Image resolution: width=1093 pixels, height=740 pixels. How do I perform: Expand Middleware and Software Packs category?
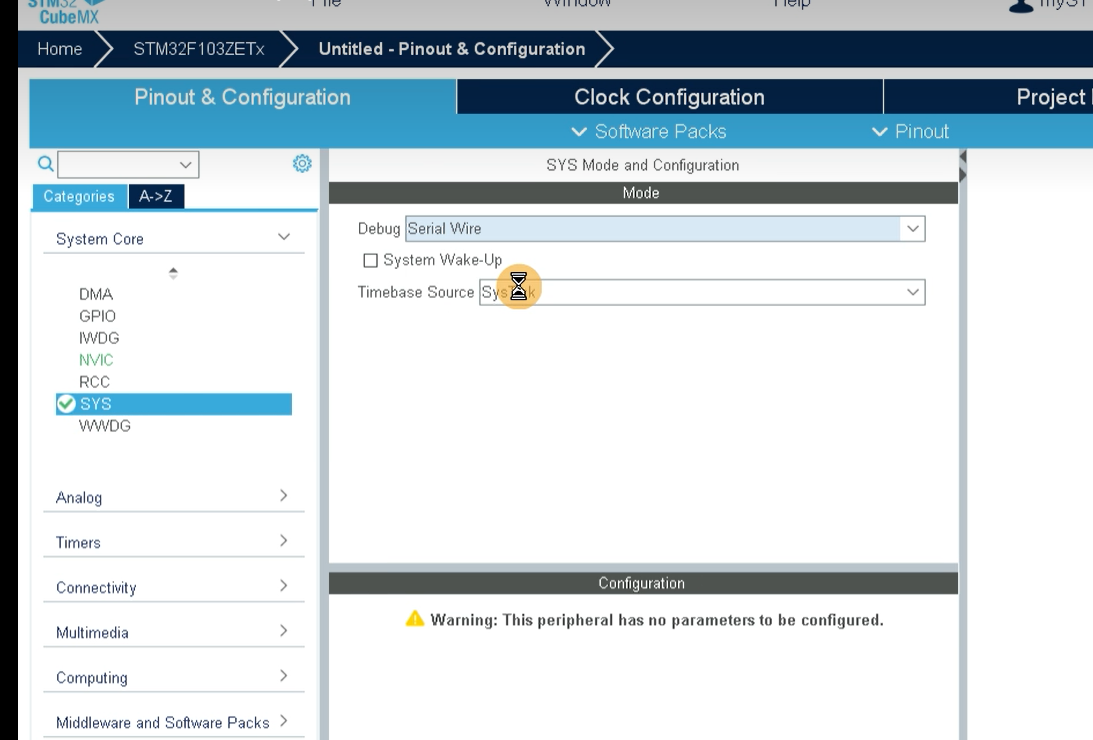coord(173,722)
